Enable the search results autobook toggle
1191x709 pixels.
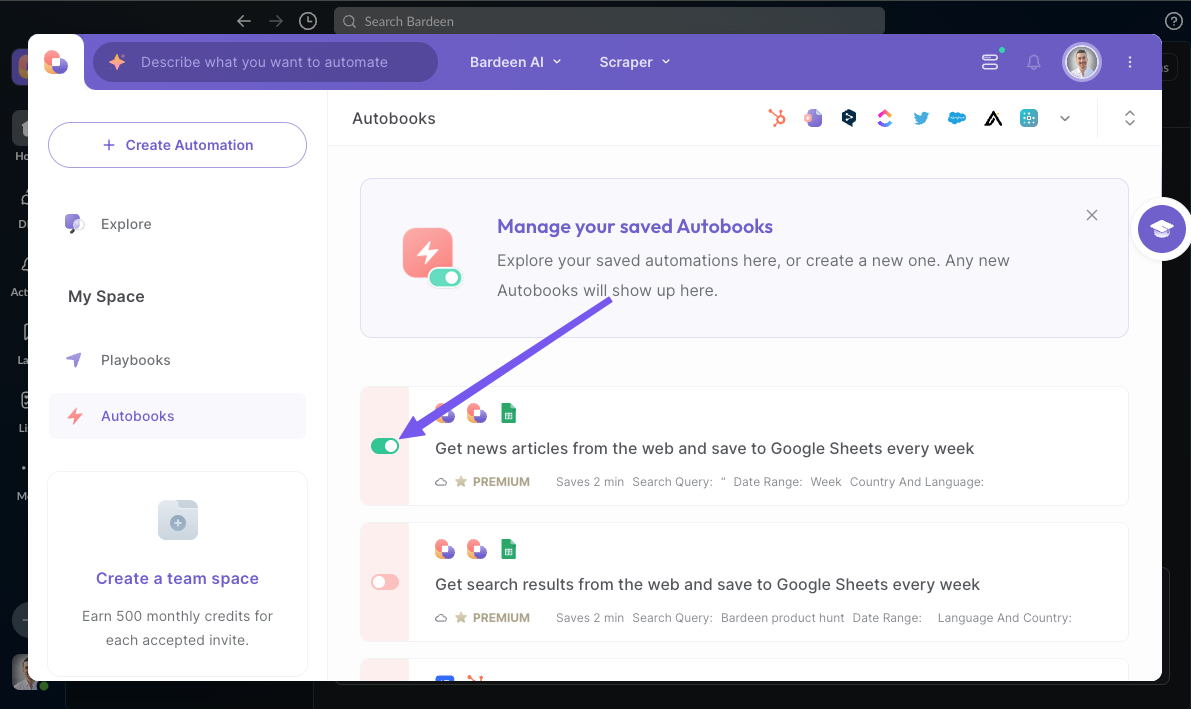click(x=385, y=582)
